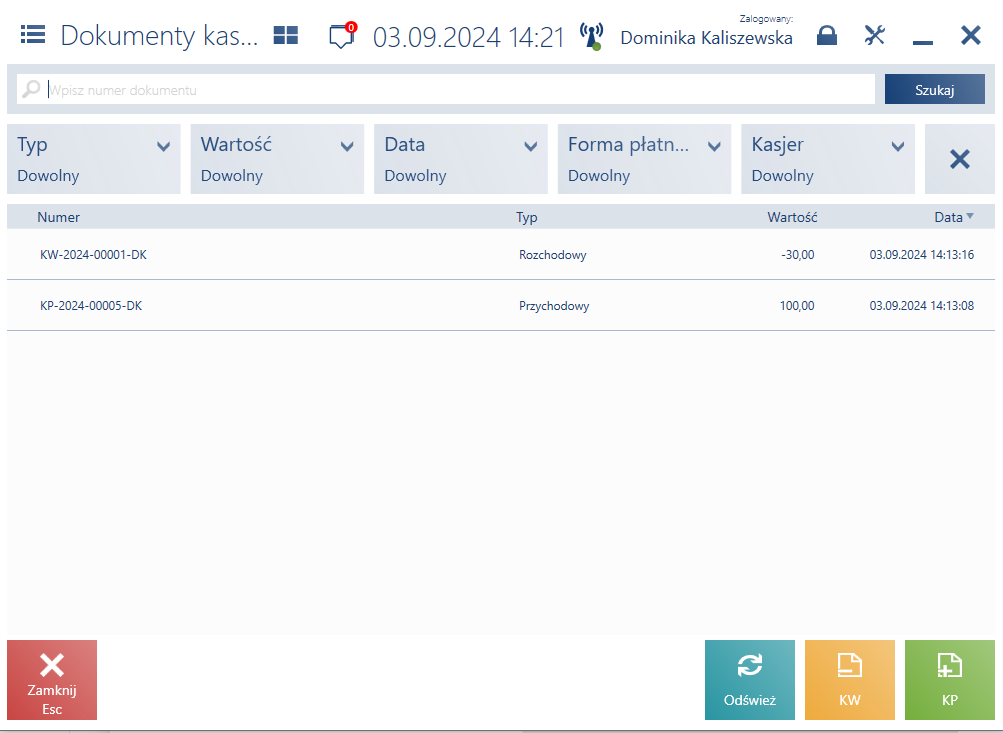Click the date and time 03.09.2024 14:21
The height and width of the screenshot is (733, 1003).
click(469, 37)
